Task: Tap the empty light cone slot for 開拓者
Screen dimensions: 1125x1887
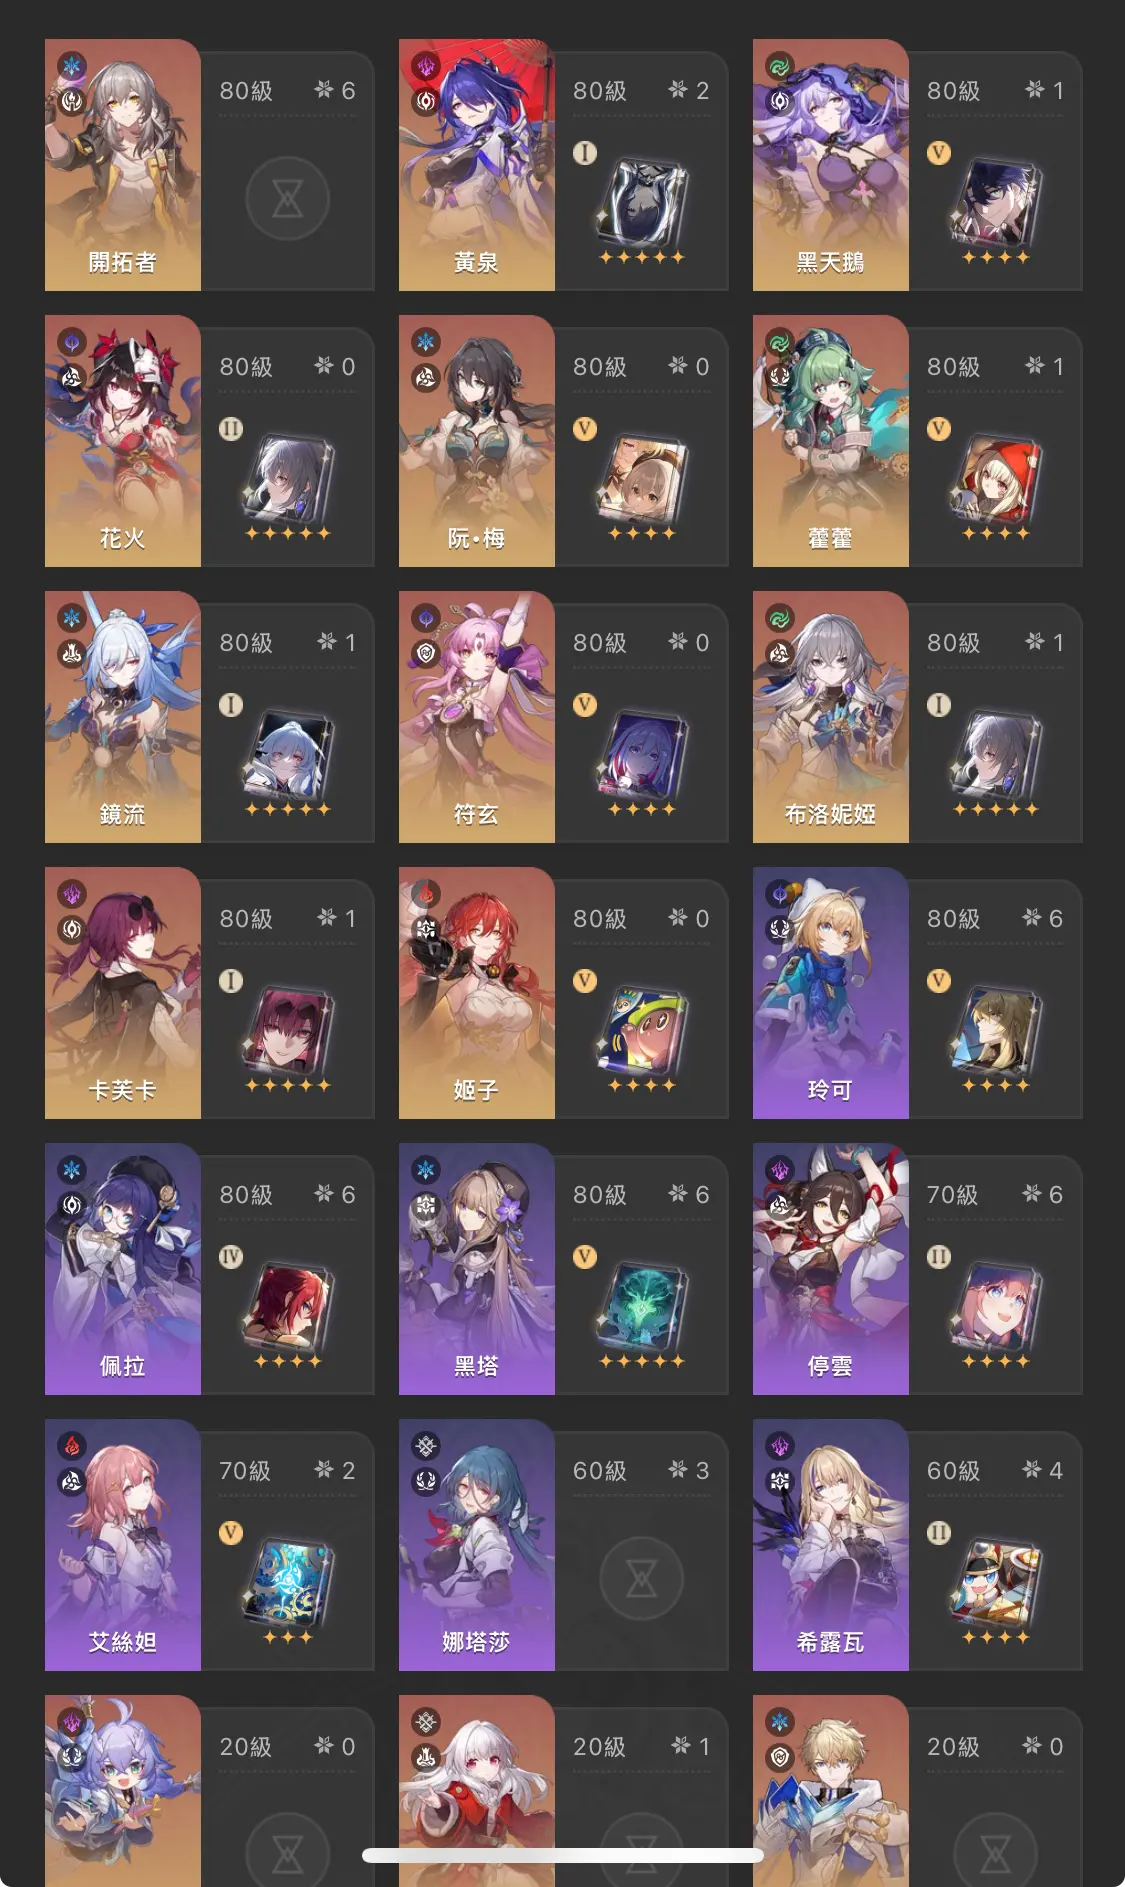Action: [x=288, y=199]
